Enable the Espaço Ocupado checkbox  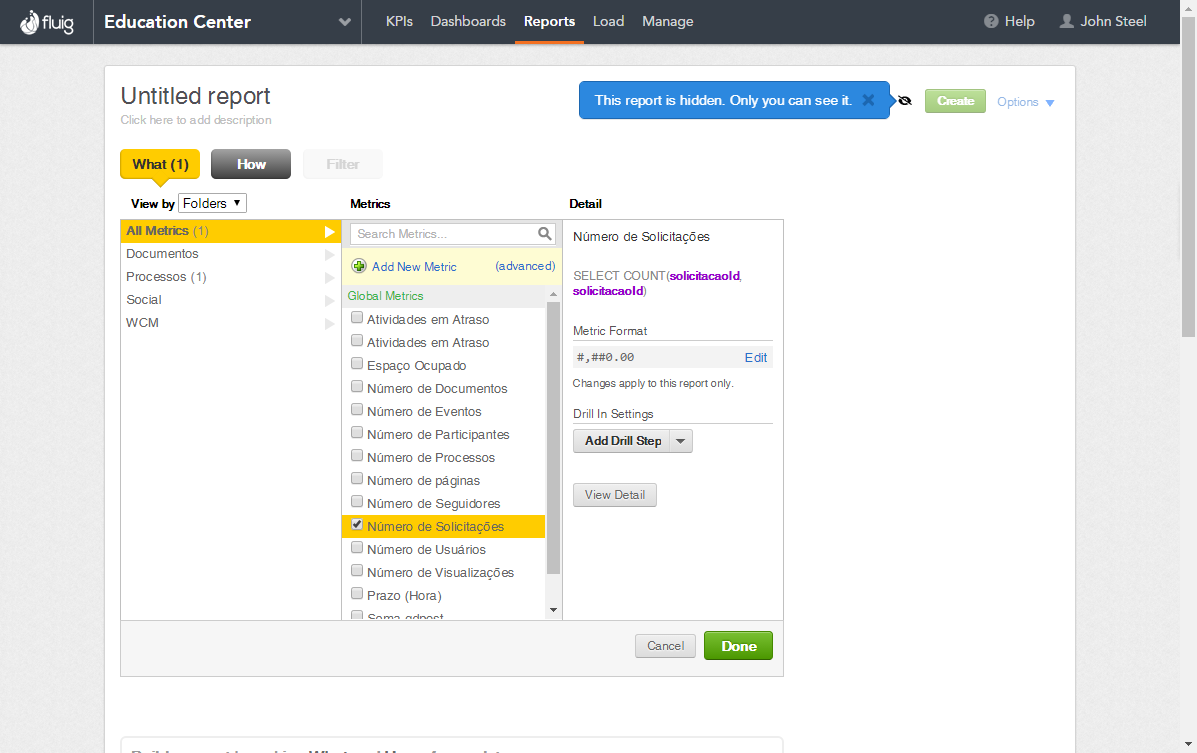click(357, 365)
